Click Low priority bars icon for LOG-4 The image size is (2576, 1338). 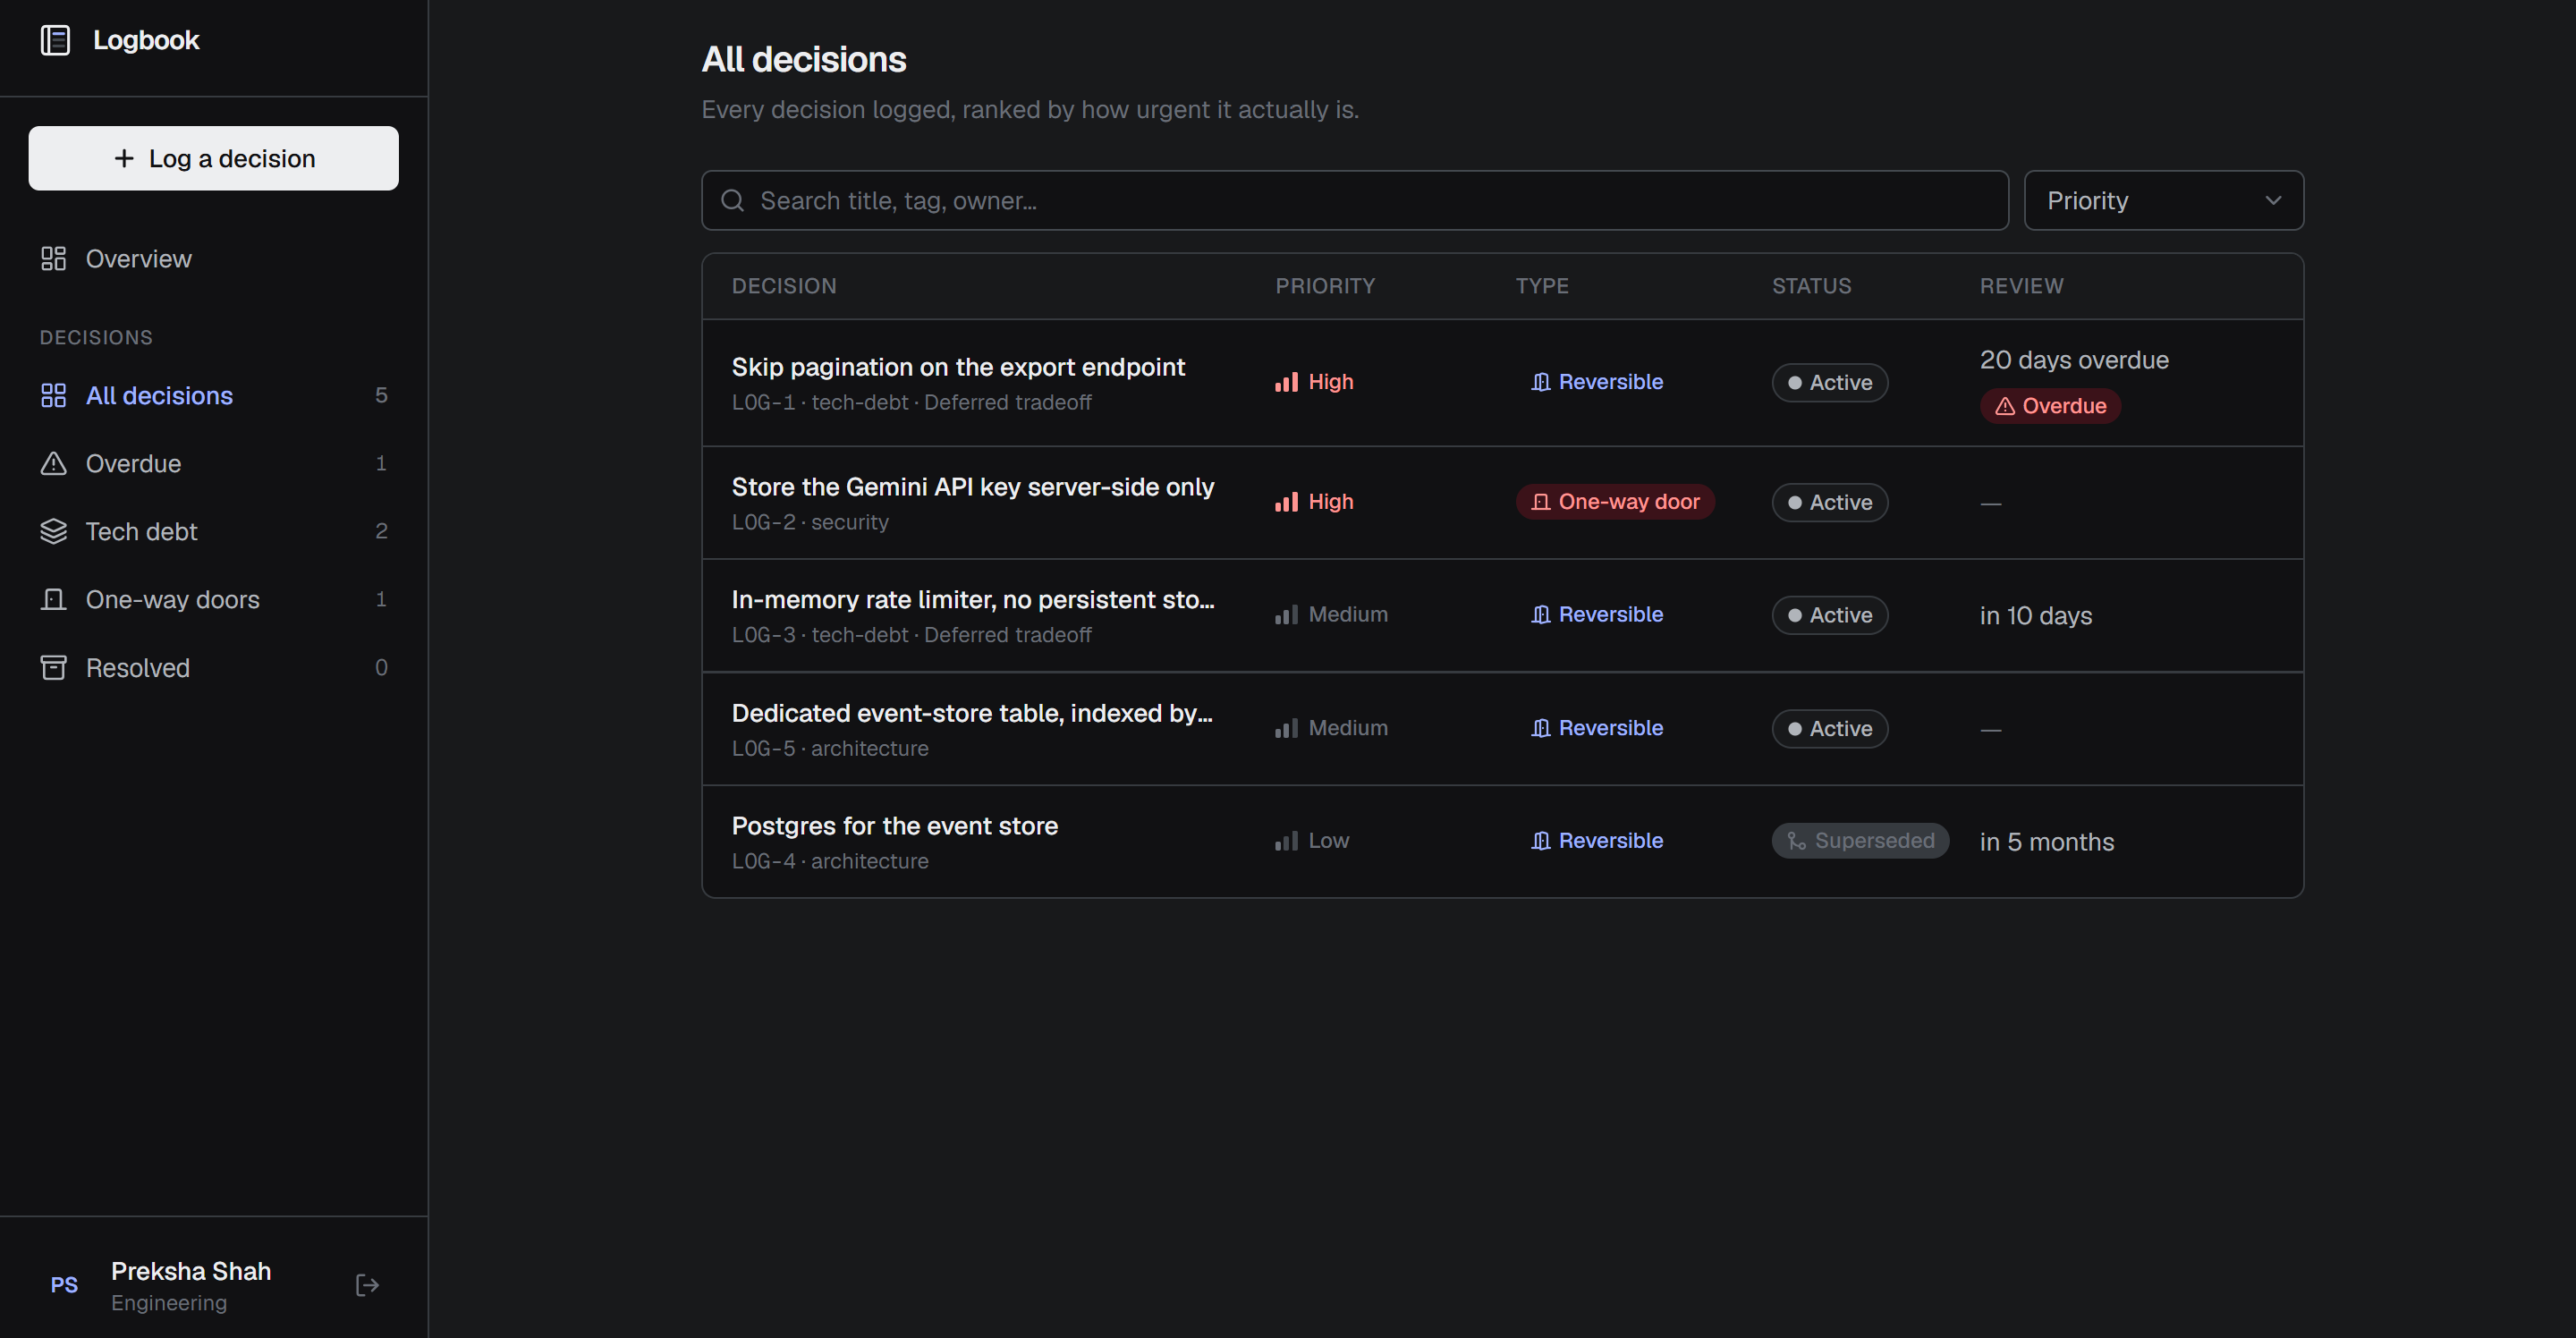pos(1286,841)
